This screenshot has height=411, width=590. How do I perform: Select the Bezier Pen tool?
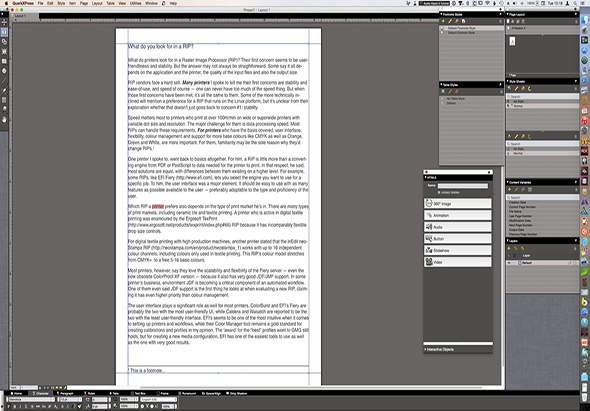coord(4,90)
